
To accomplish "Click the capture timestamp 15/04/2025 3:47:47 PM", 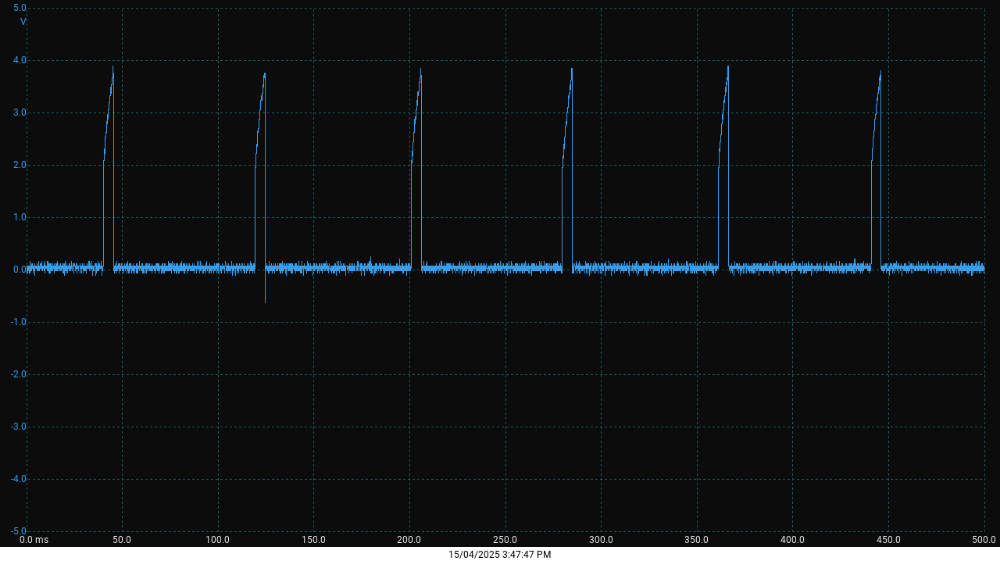I will click(x=500, y=554).
